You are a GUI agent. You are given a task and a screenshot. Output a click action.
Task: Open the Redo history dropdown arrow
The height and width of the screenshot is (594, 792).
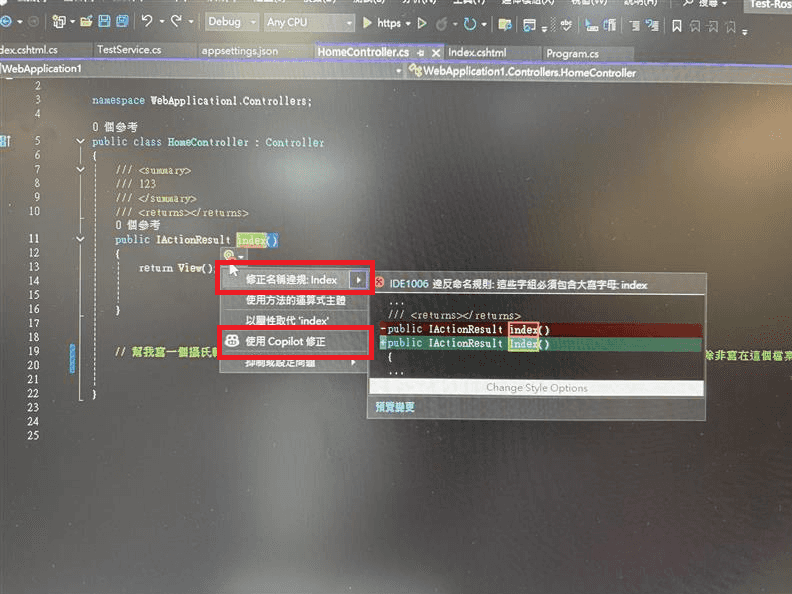tap(191, 22)
